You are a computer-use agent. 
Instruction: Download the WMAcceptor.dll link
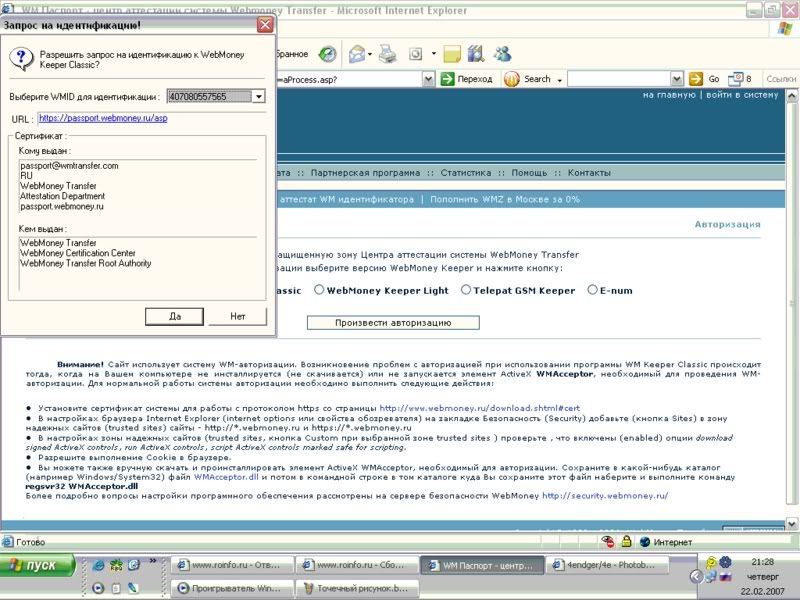[x=226, y=477]
